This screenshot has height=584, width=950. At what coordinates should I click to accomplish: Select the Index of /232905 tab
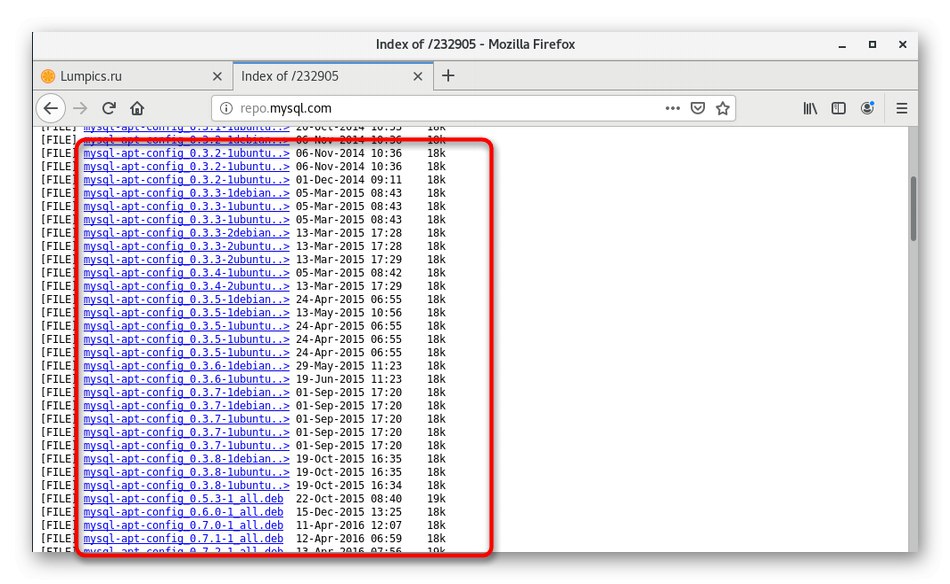click(300, 75)
